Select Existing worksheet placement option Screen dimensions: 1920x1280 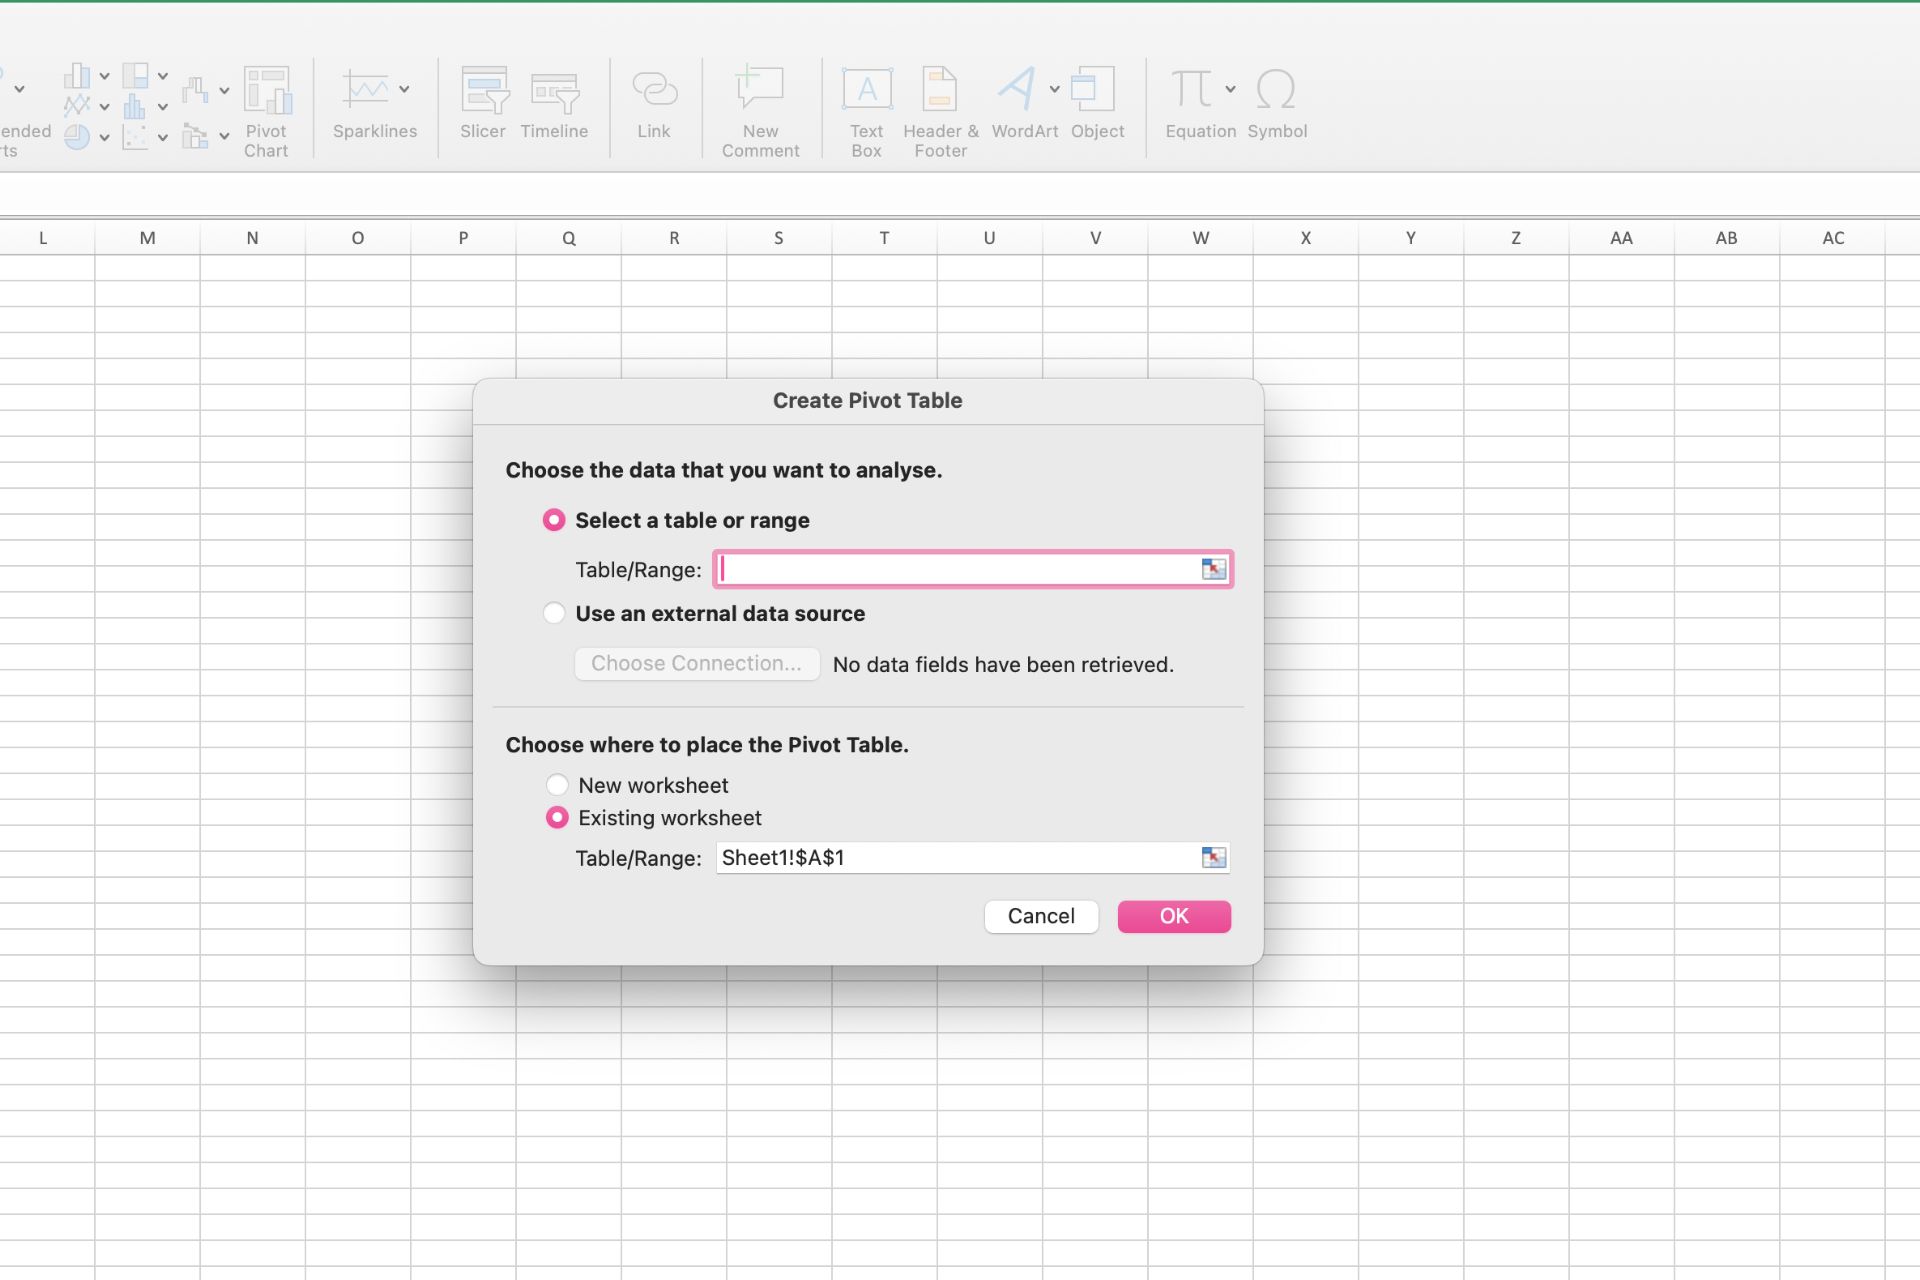(557, 817)
